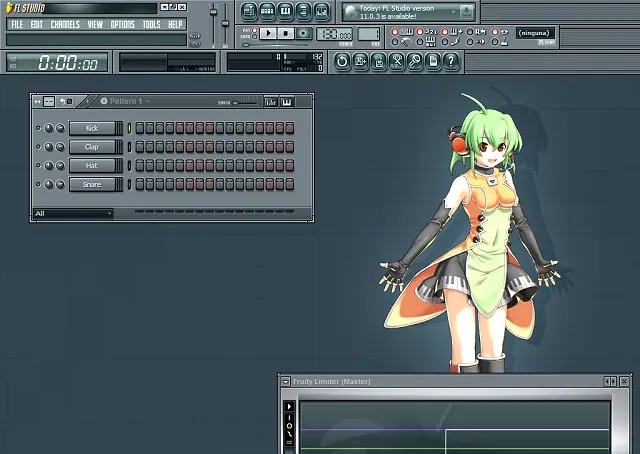Click the play icon in Fruity Limiter sidebar

pyautogui.click(x=289, y=406)
